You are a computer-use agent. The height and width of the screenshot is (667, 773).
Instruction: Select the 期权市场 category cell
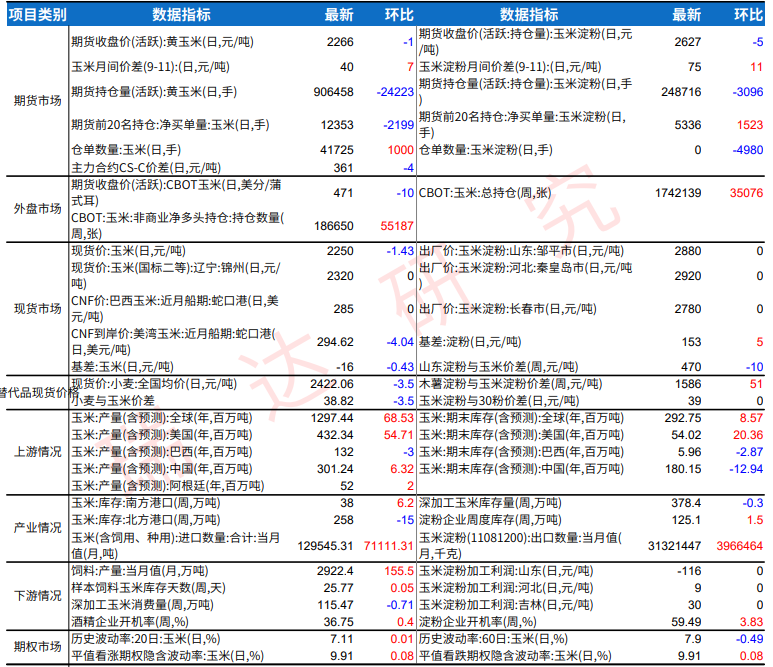coord(37,646)
